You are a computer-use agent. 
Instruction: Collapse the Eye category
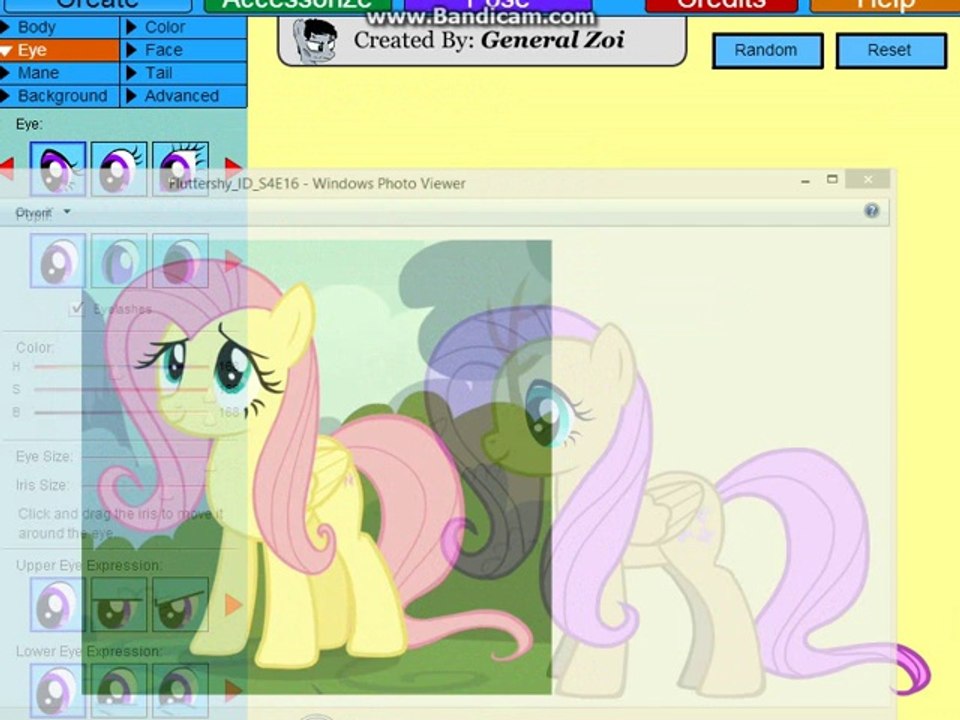click(59, 50)
